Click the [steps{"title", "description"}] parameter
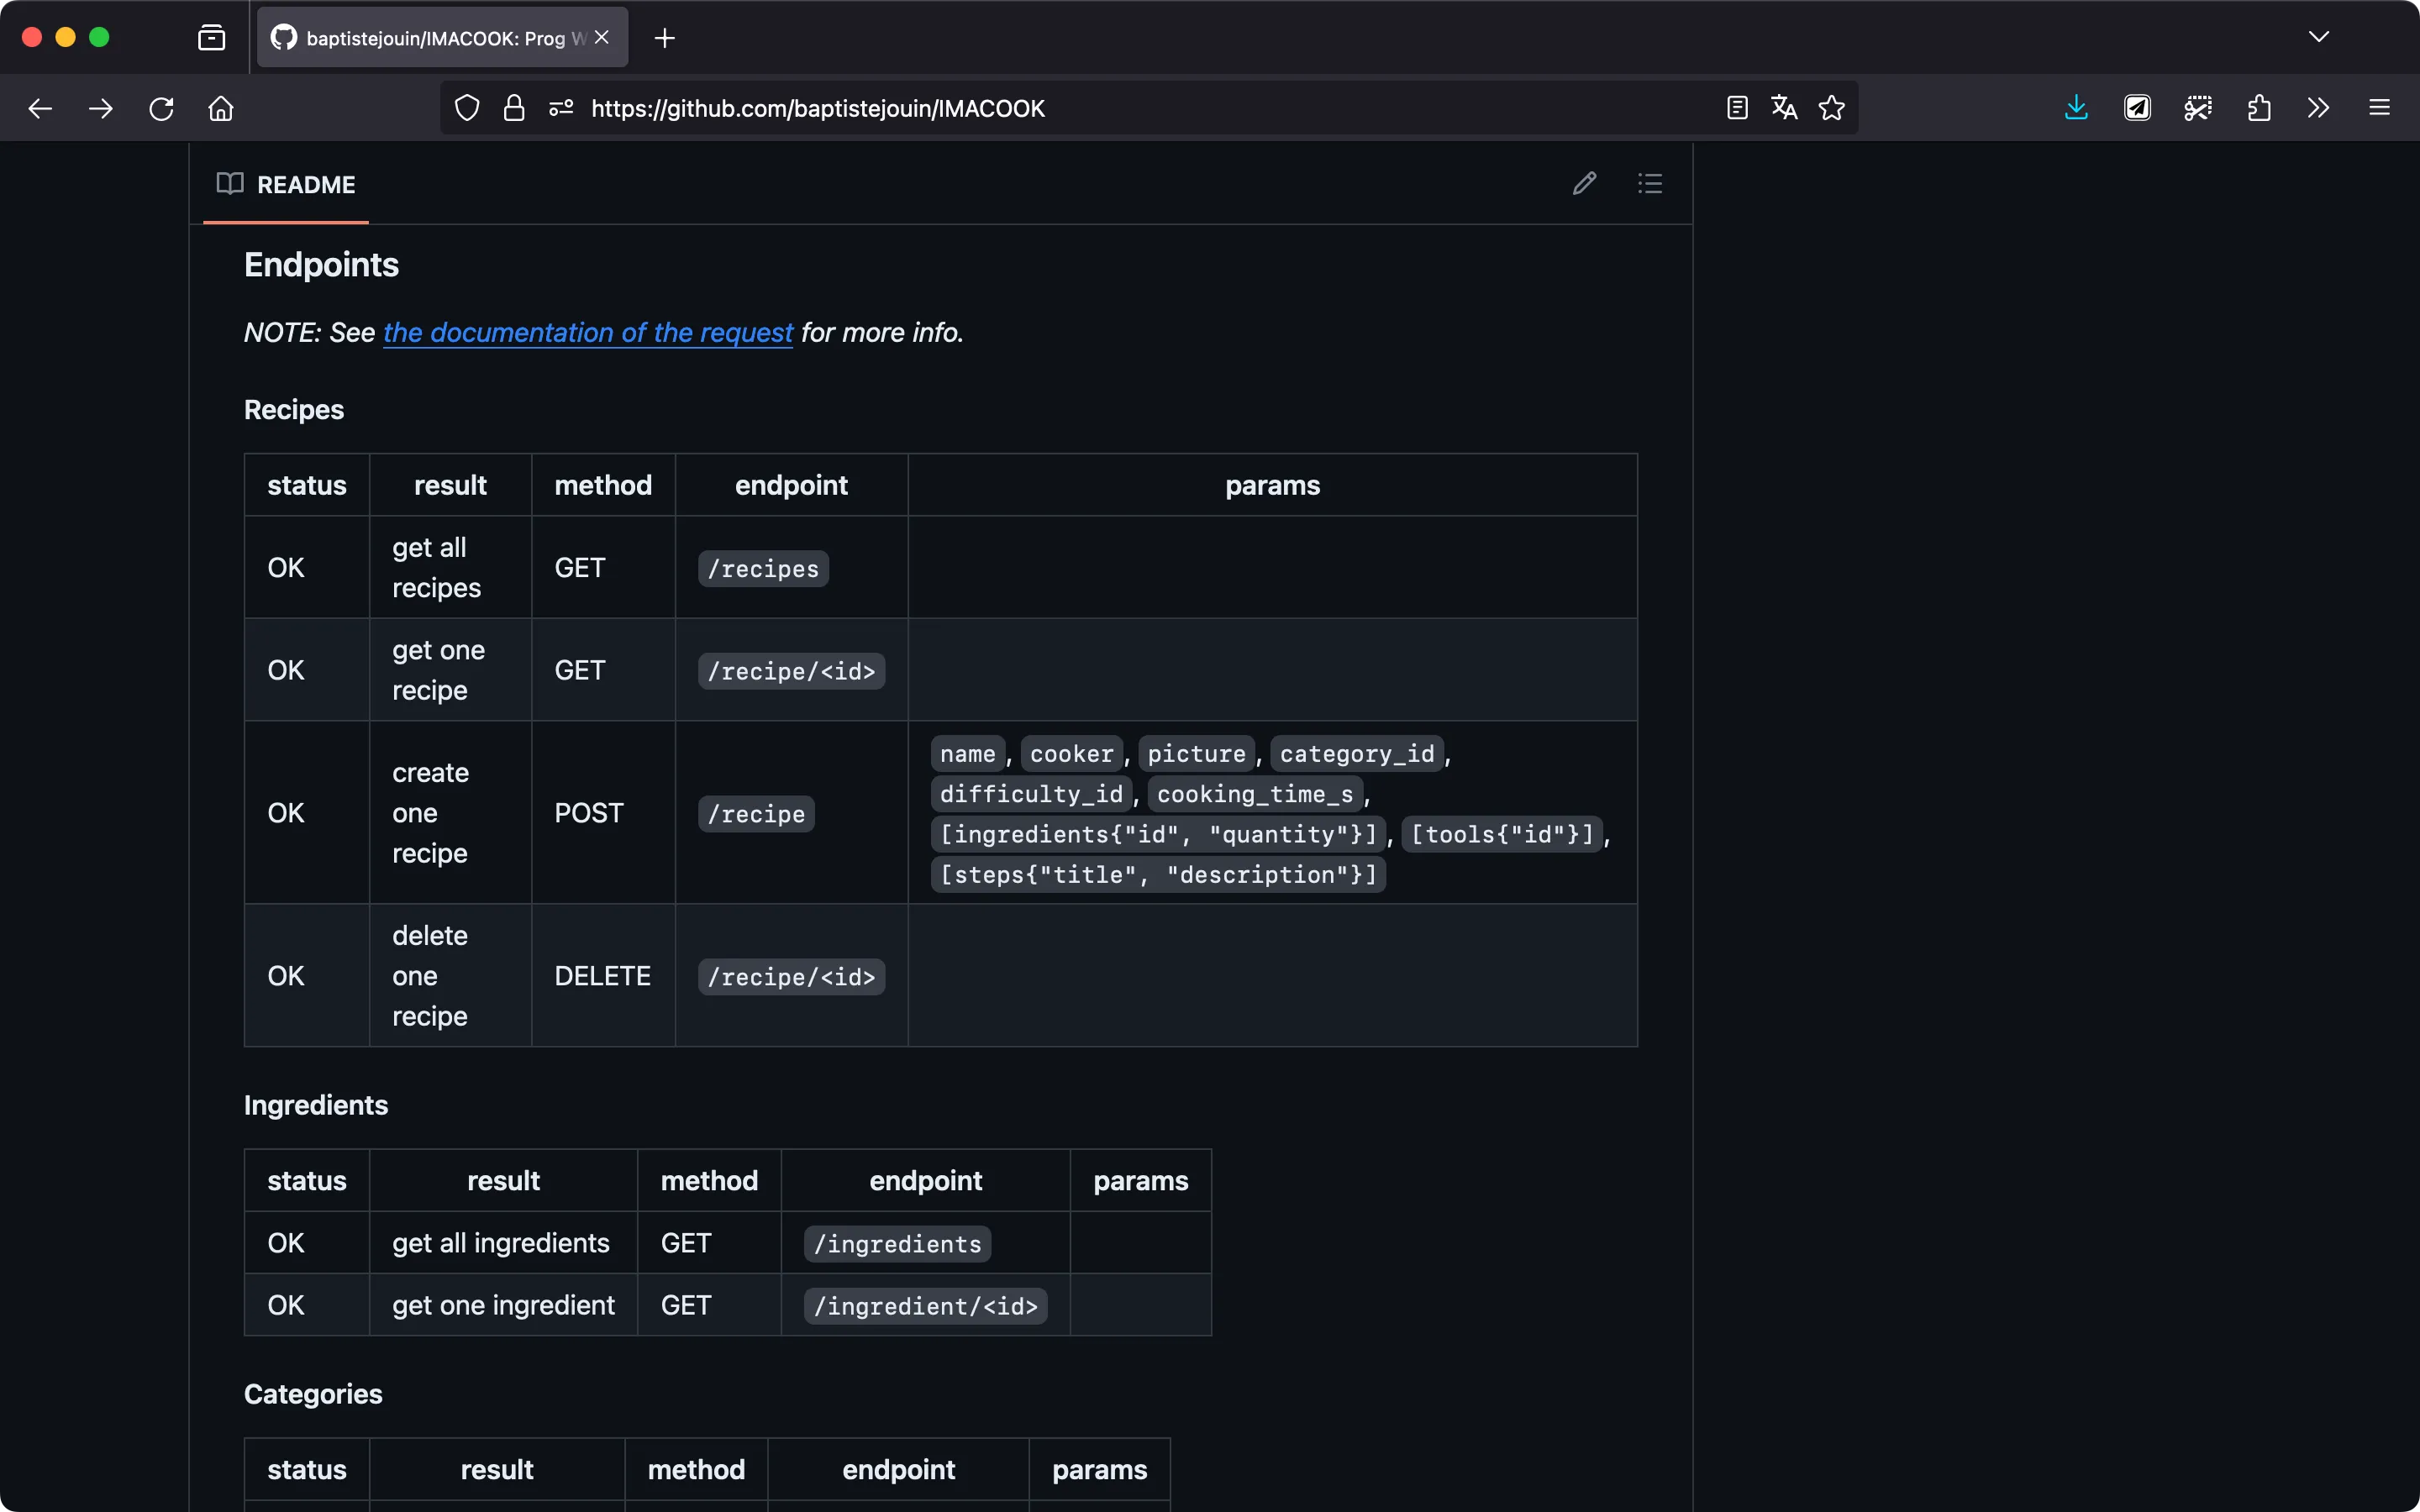 pos(1158,874)
